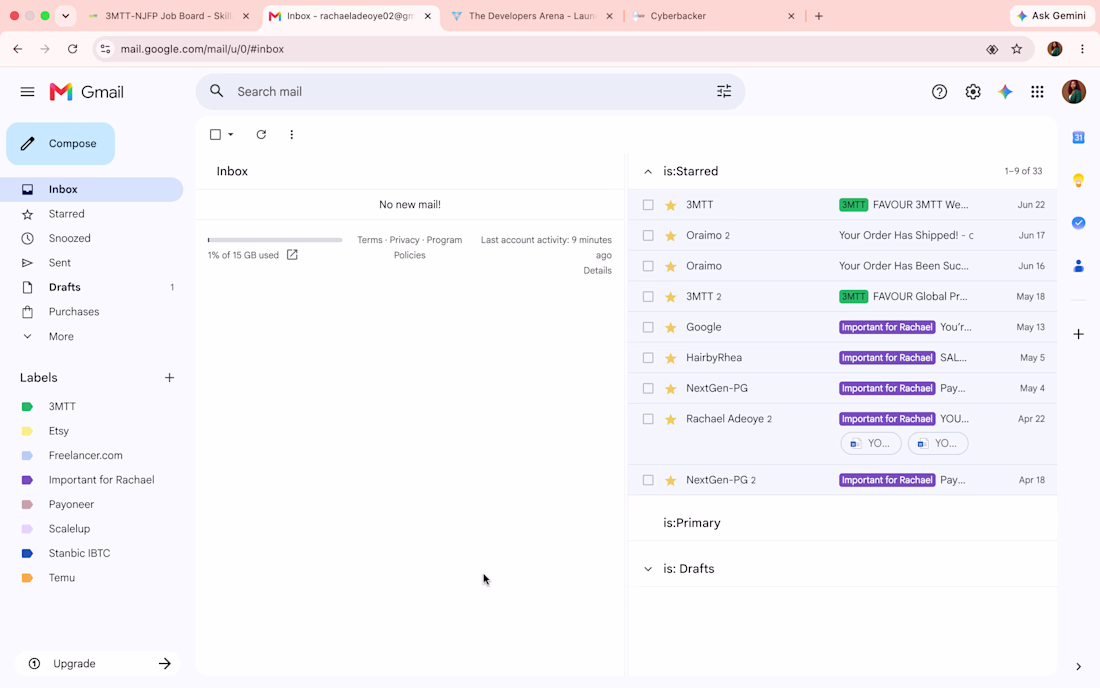
Task: Open the Terms link
Action: click(x=370, y=240)
